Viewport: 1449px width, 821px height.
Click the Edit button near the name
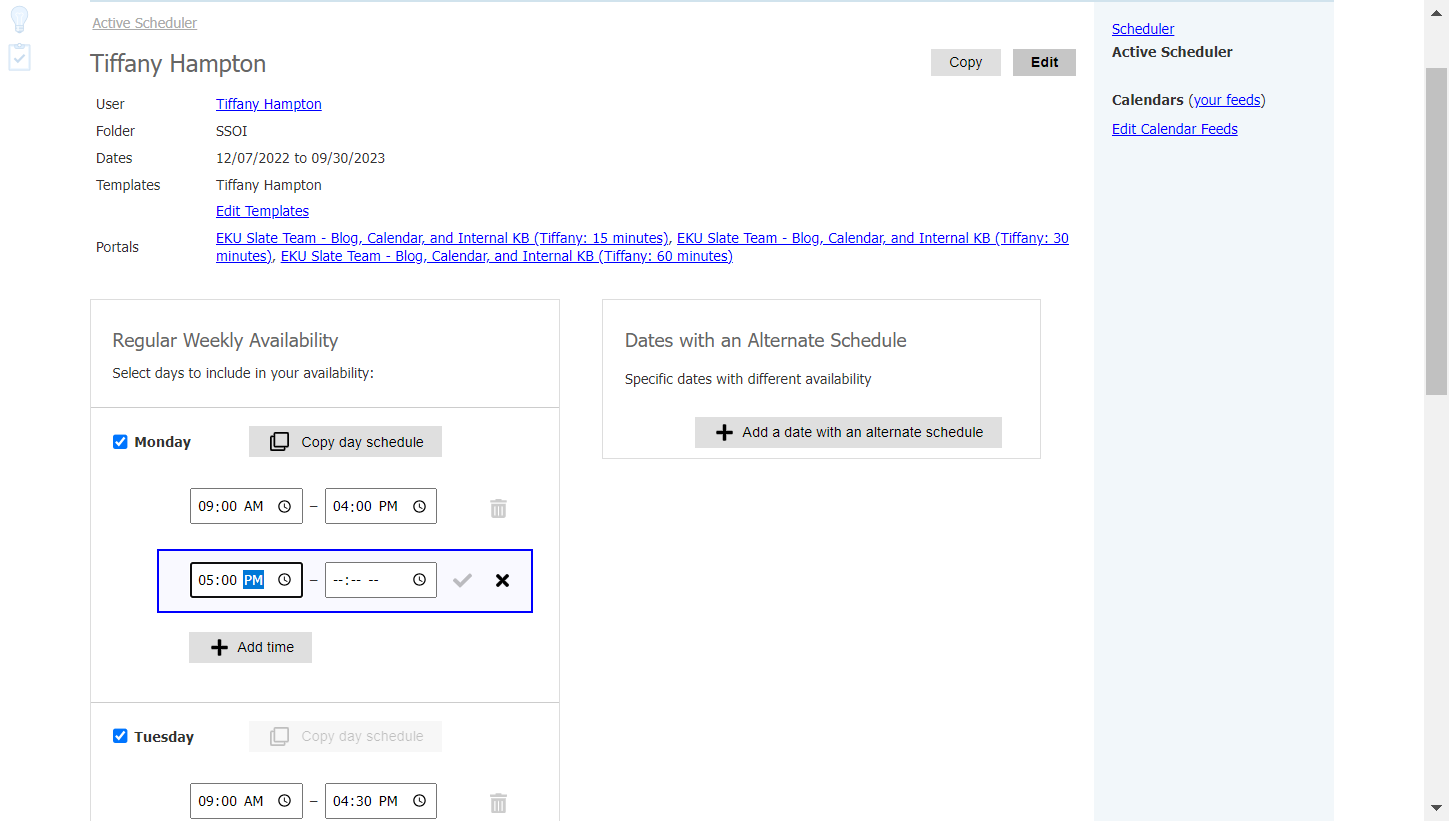(x=1044, y=62)
